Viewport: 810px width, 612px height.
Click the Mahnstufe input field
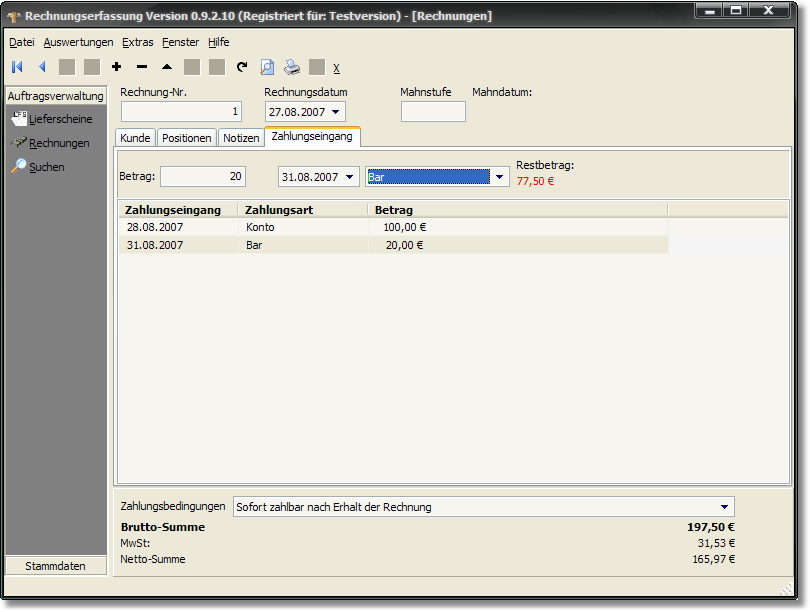coord(433,112)
